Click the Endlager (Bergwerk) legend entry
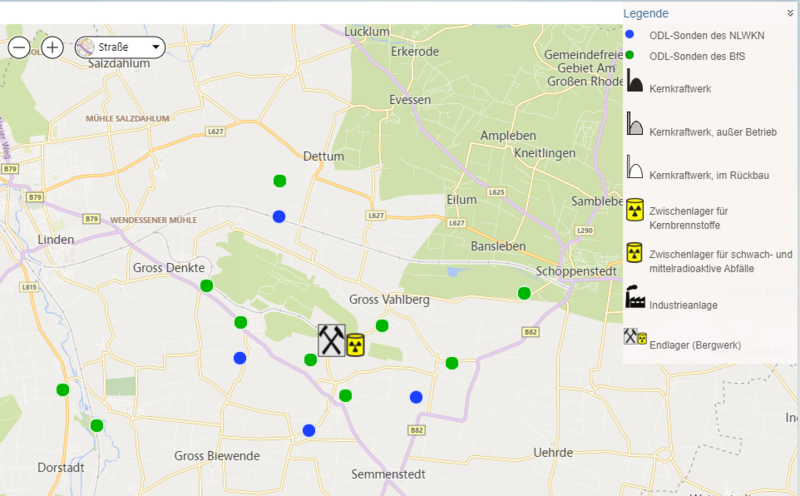 point(694,345)
